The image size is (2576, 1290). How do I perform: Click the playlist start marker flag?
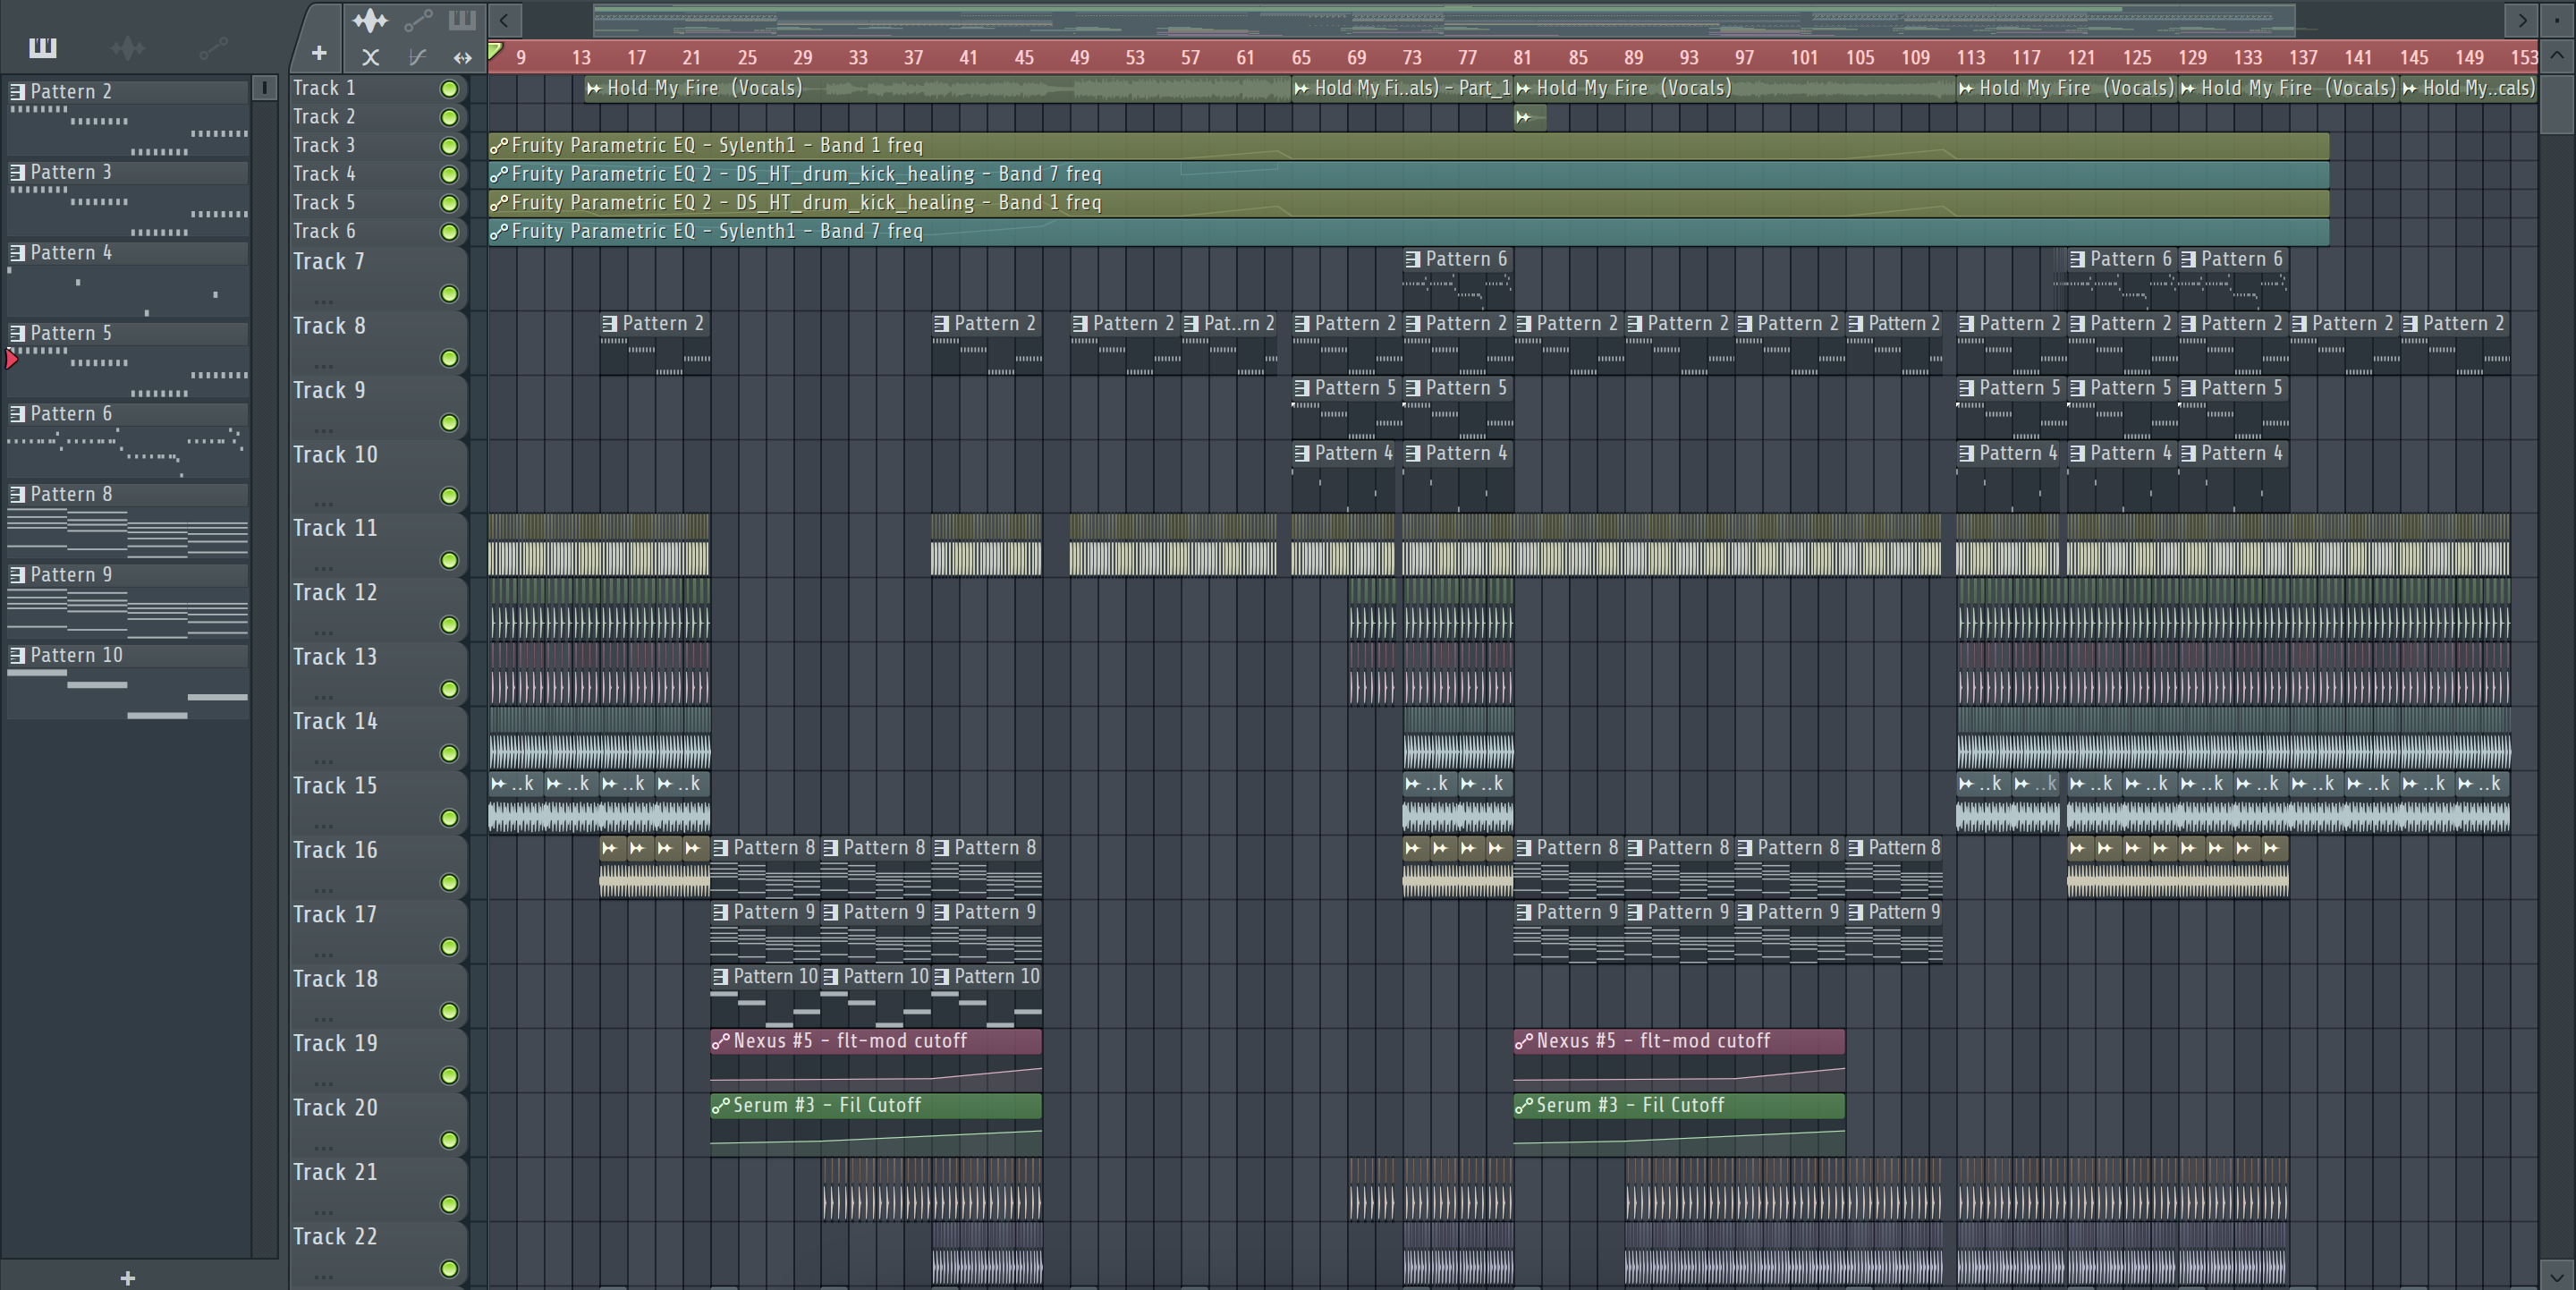[x=495, y=51]
